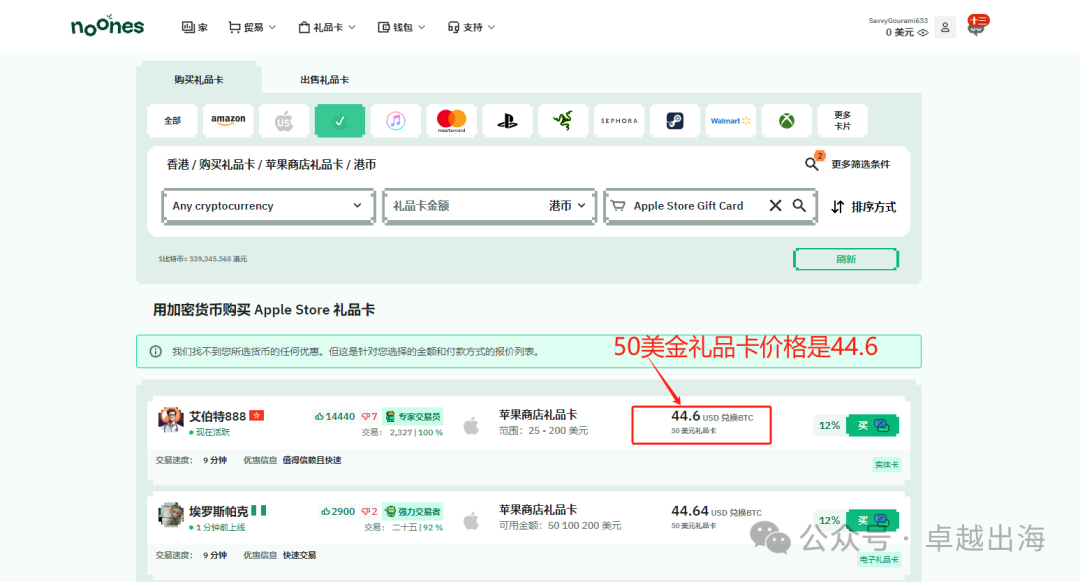Open the 礼品卡 navigation dropdown
1080x582 pixels.
coord(327,27)
